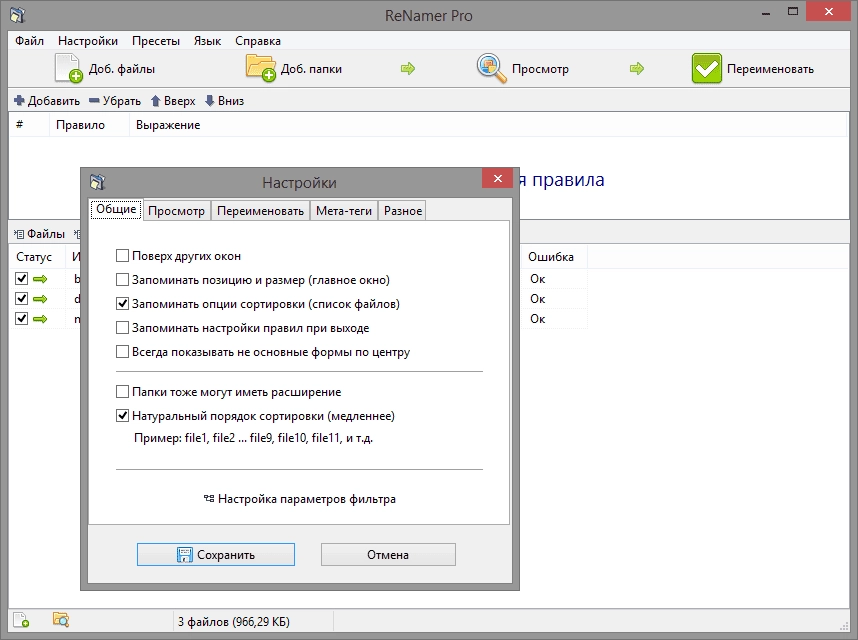
Task: Click the green arrow in second file row
Action: tap(40, 299)
